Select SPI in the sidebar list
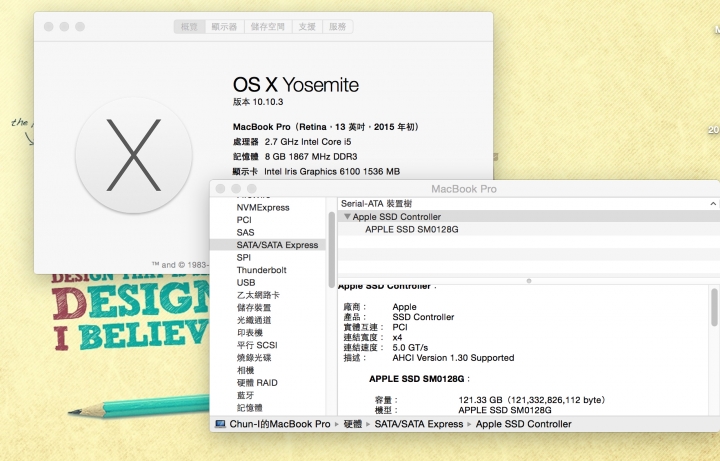720x461 pixels. [x=243, y=257]
